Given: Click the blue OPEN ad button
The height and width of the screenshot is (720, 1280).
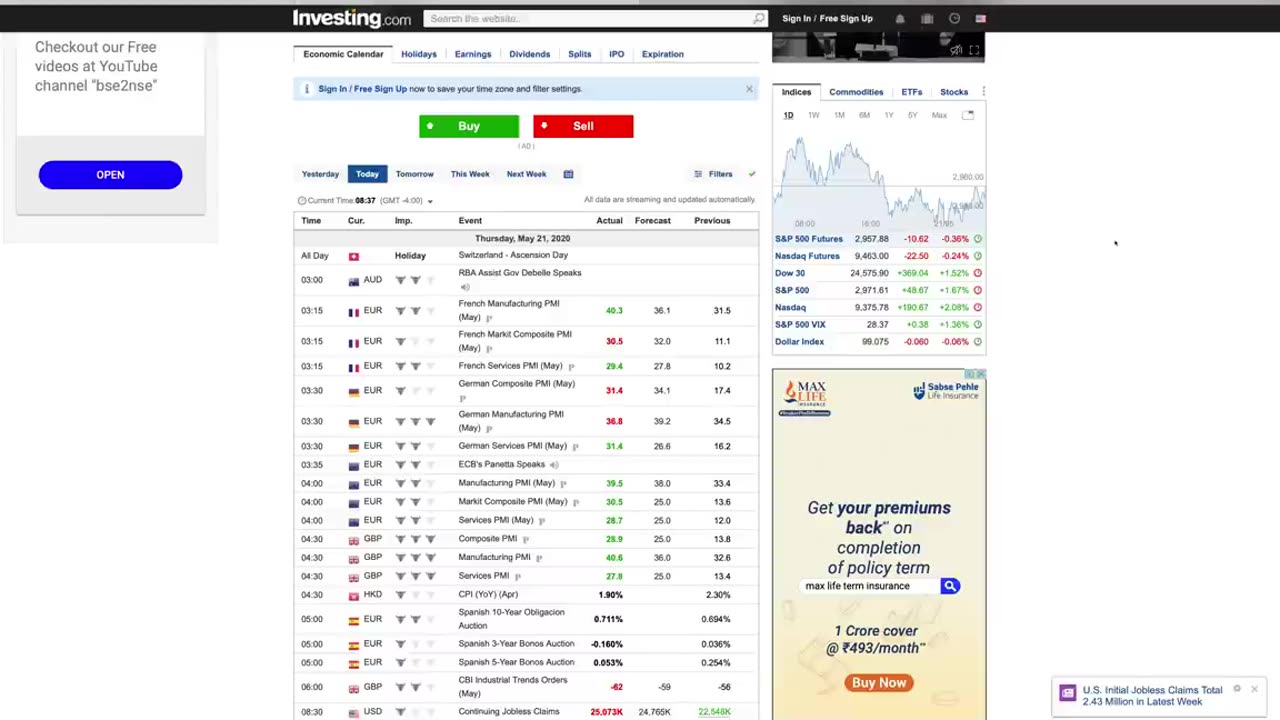Looking at the screenshot, I should (x=110, y=175).
